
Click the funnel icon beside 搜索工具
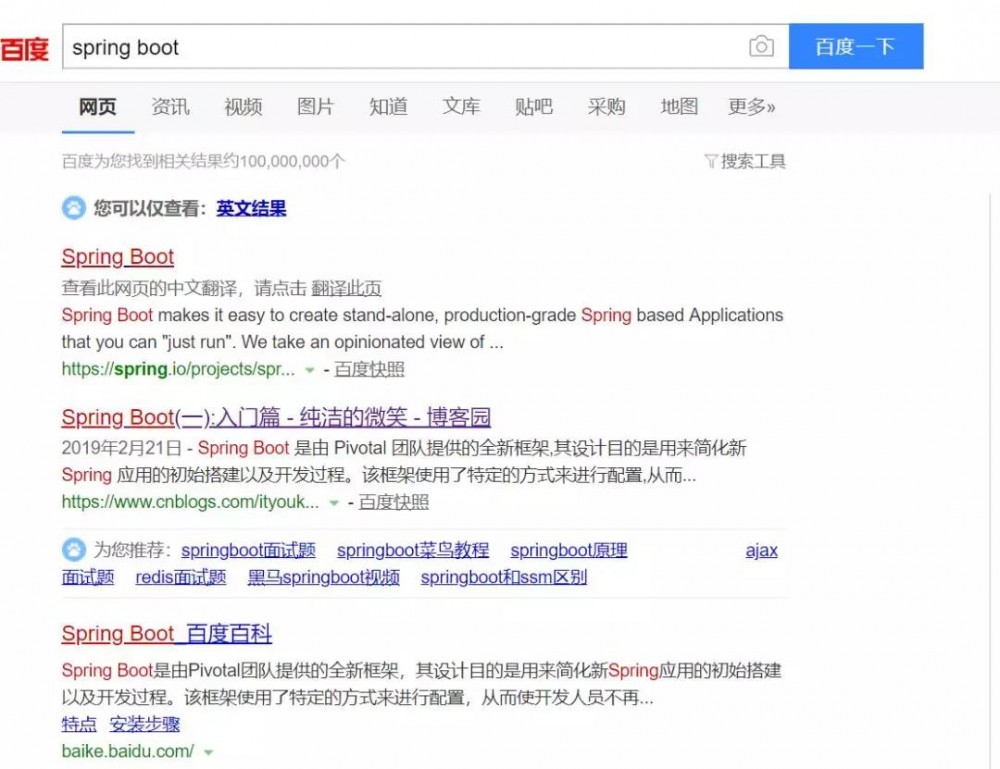(x=712, y=161)
